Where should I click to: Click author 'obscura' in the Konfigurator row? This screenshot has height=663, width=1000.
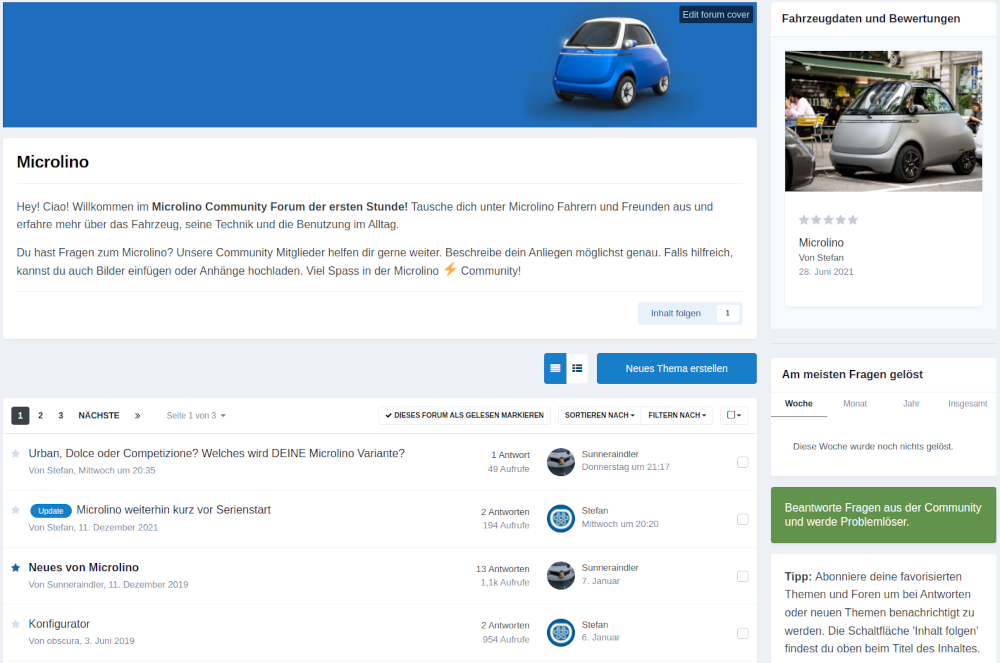tap(63, 641)
